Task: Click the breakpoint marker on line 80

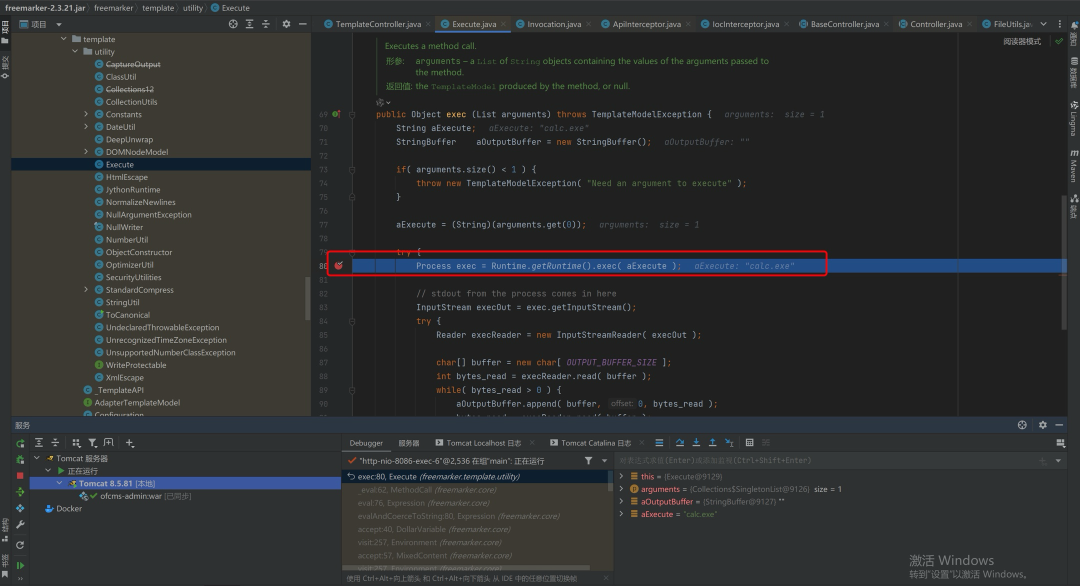Action: click(339, 265)
